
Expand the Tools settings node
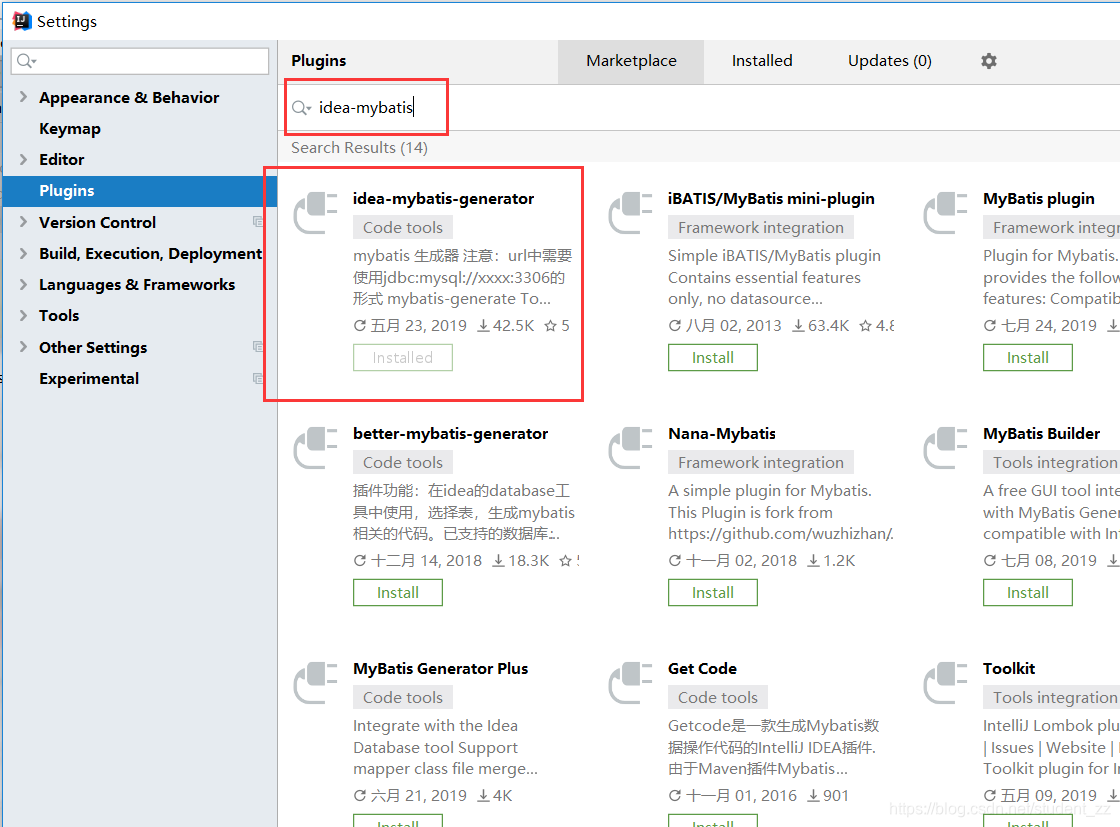[x=24, y=315]
